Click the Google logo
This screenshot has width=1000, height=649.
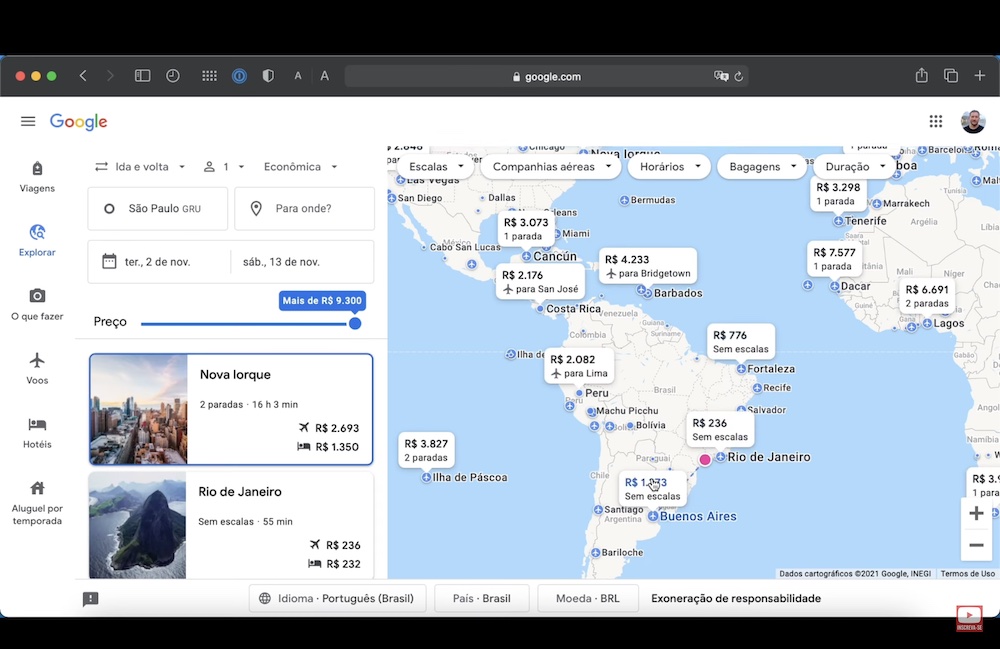tap(78, 122)
